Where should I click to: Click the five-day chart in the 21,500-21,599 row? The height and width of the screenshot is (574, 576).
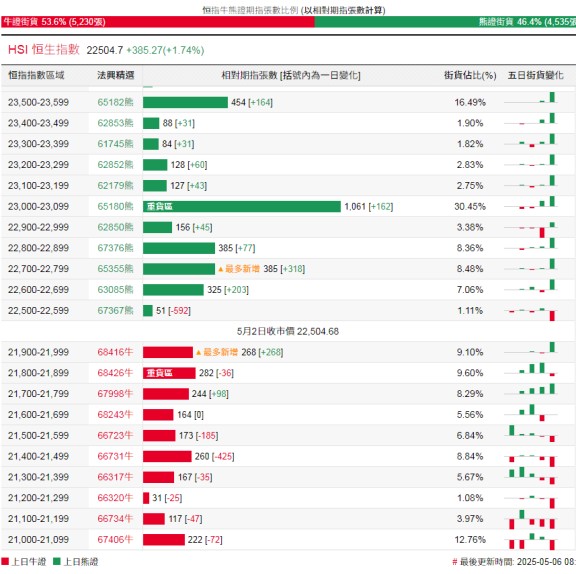point(531,433)
